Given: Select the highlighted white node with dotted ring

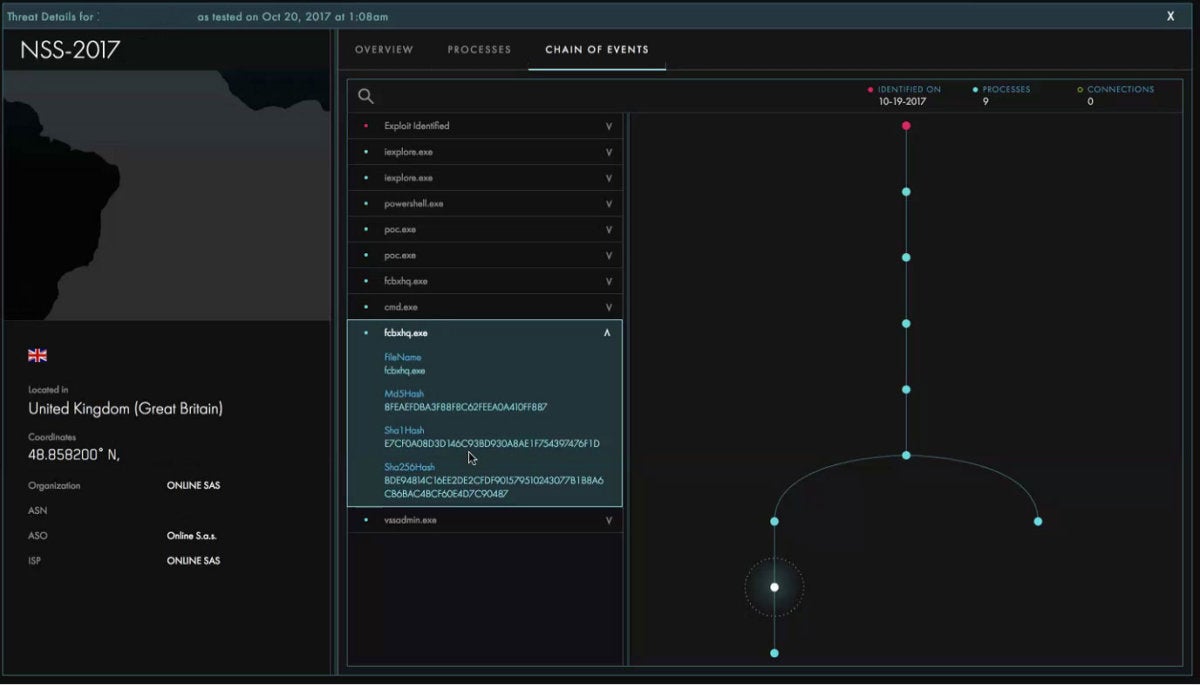Looking at the screenshot, I should click(774, 587).
